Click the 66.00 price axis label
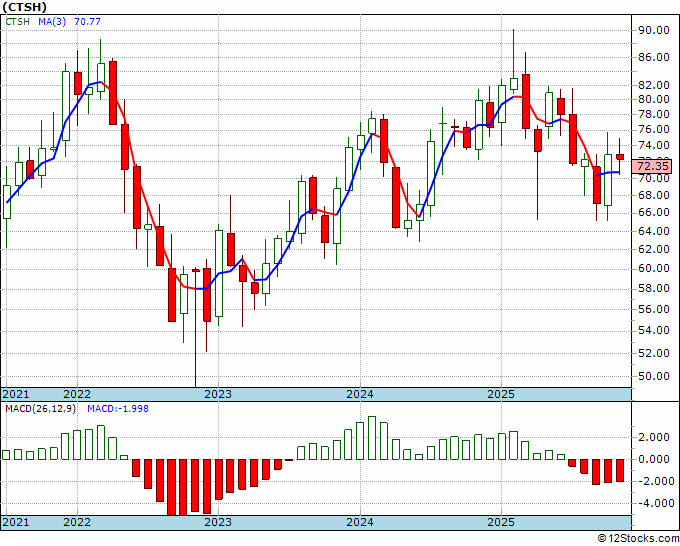The image size is (680, 546). (x=654, y=213)
